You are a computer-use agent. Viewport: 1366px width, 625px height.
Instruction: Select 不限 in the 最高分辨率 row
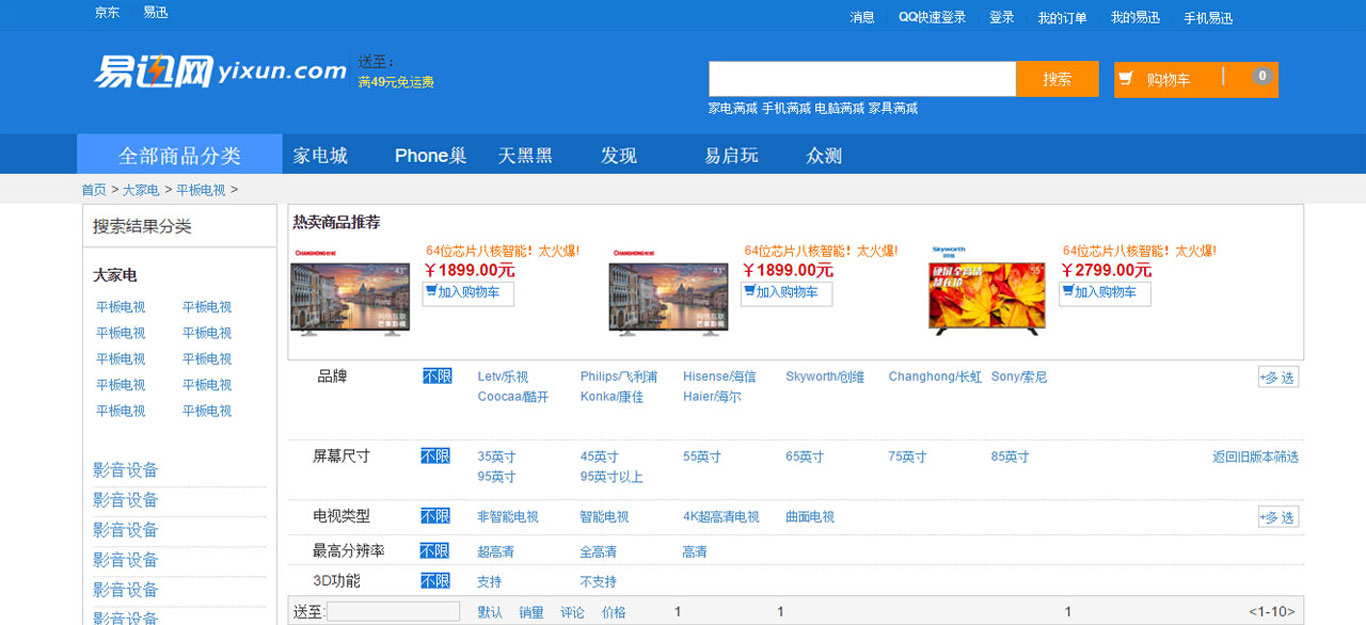click(435, 551)
